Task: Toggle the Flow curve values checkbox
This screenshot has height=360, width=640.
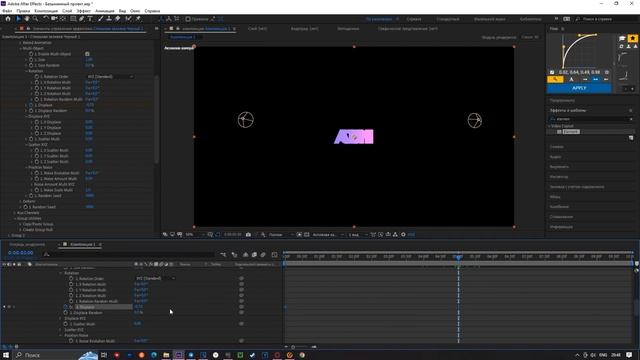Action: [x=552, y=72]
